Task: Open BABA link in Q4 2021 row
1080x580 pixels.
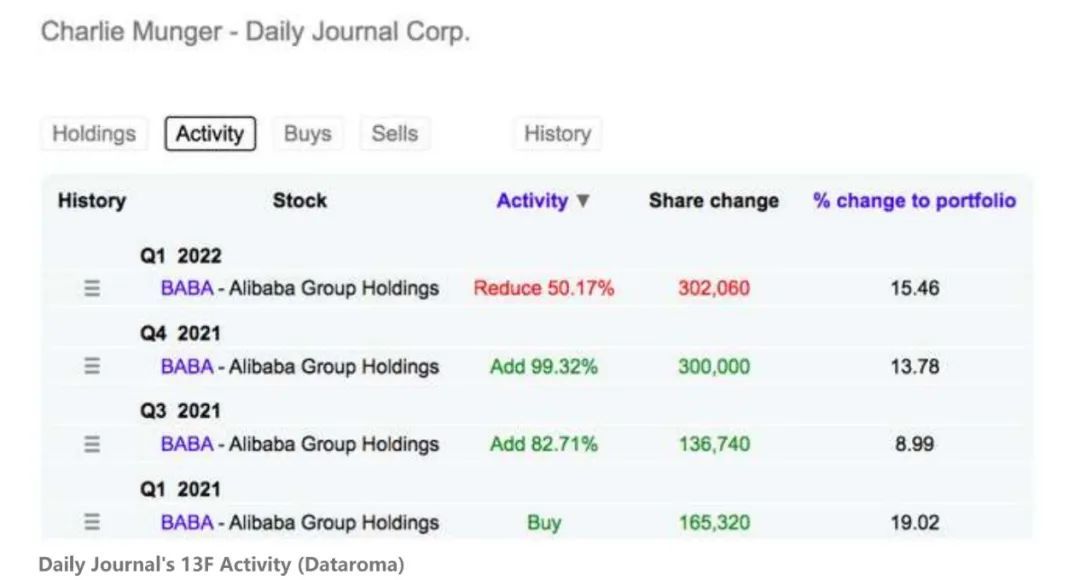Action: pyautogui.click(x=187, y=367)
